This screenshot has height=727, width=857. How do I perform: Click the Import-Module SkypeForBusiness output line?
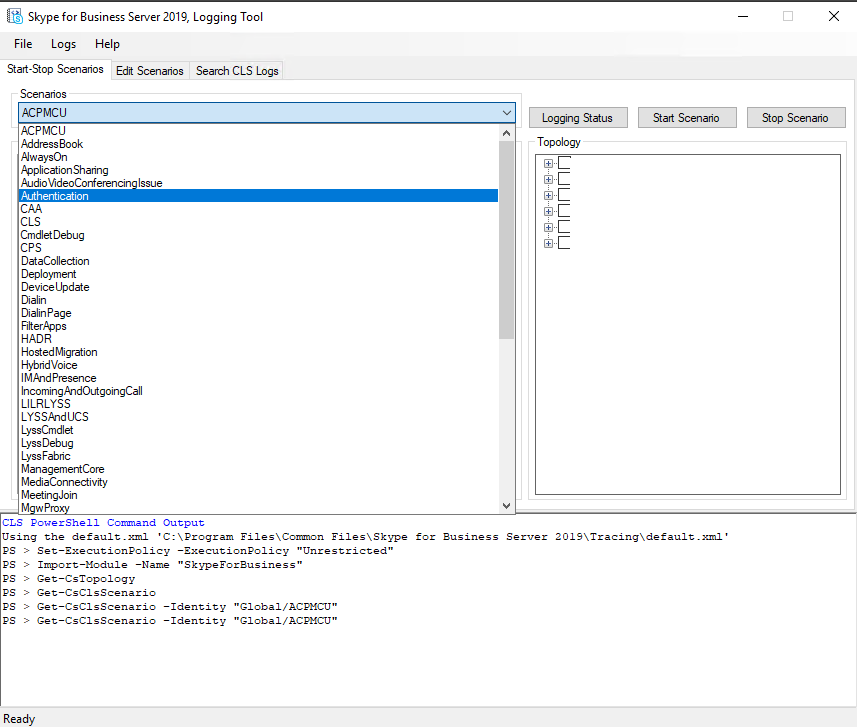pos(152,565)
